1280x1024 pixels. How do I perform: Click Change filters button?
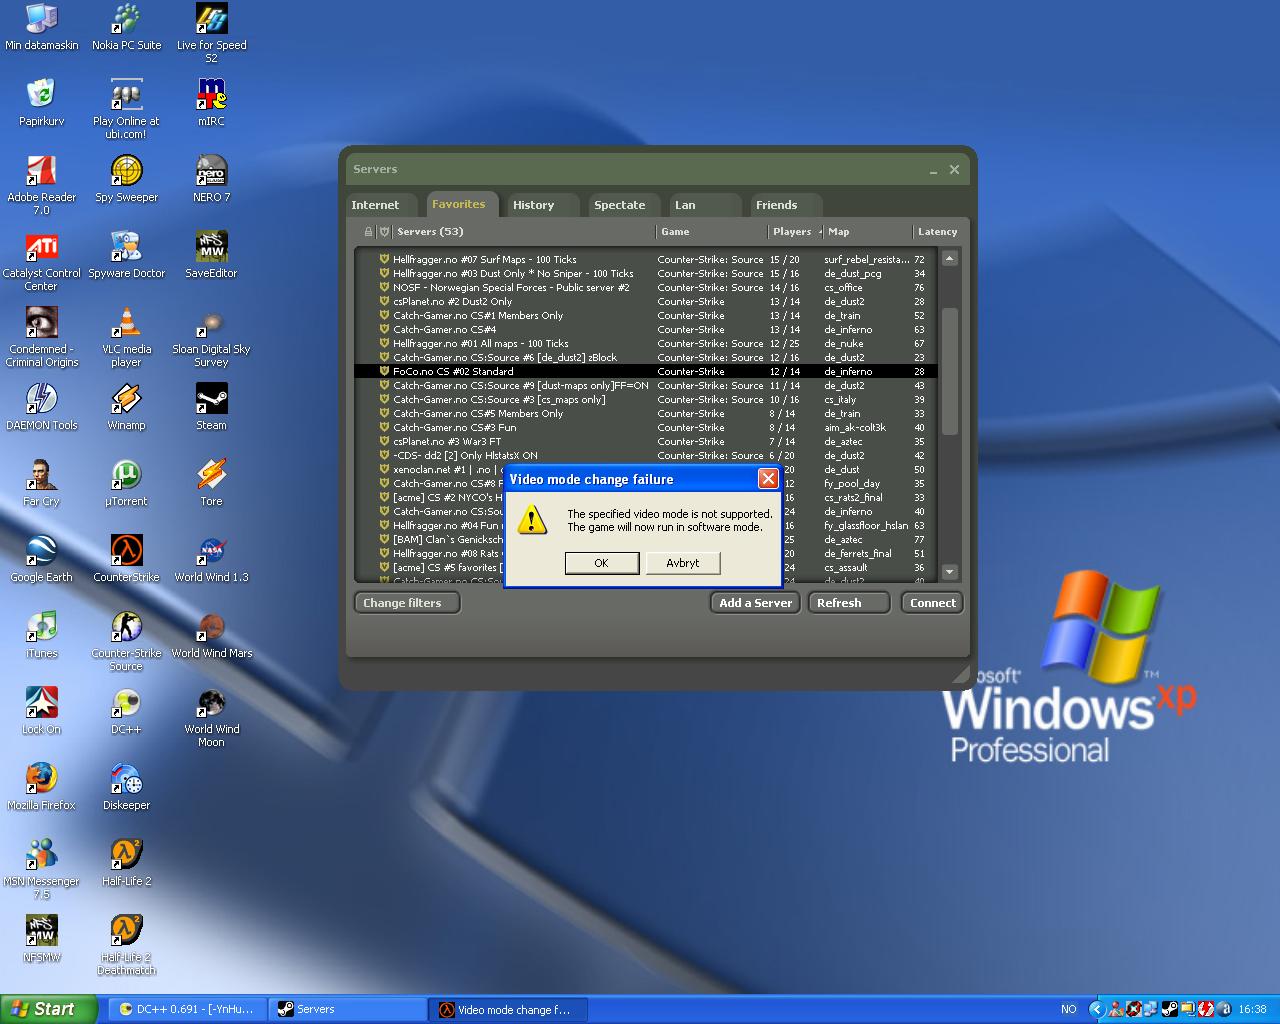click(406, 603)
